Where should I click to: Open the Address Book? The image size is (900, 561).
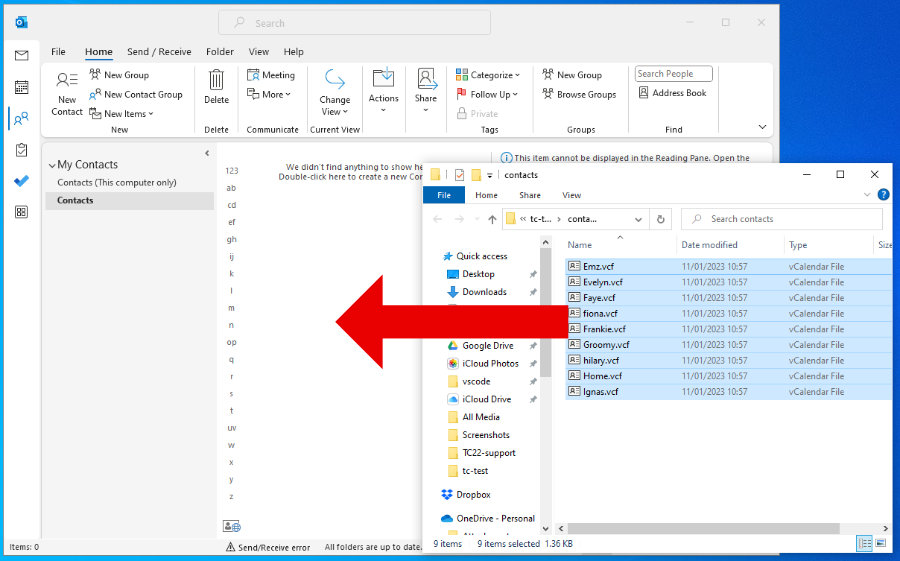673,92
